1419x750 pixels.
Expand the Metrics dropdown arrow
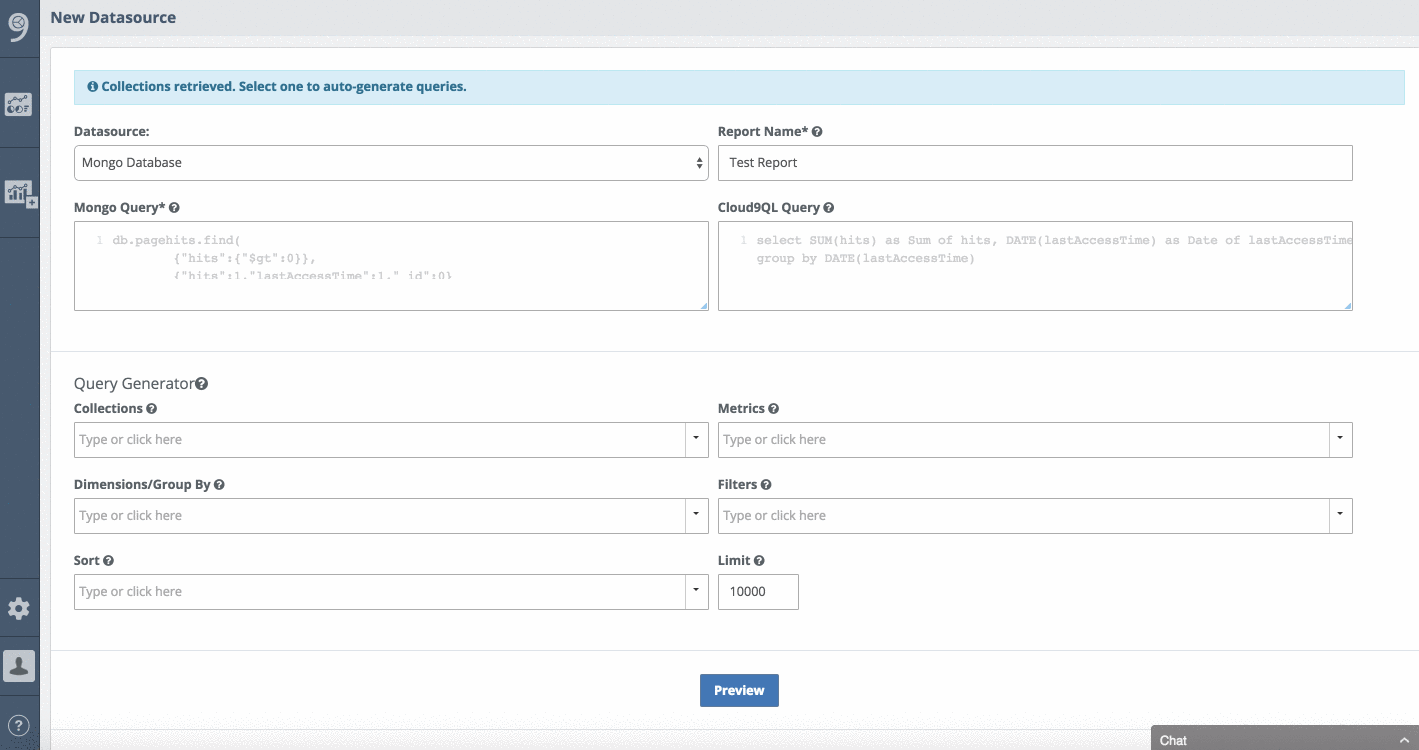pos(1340,439)
